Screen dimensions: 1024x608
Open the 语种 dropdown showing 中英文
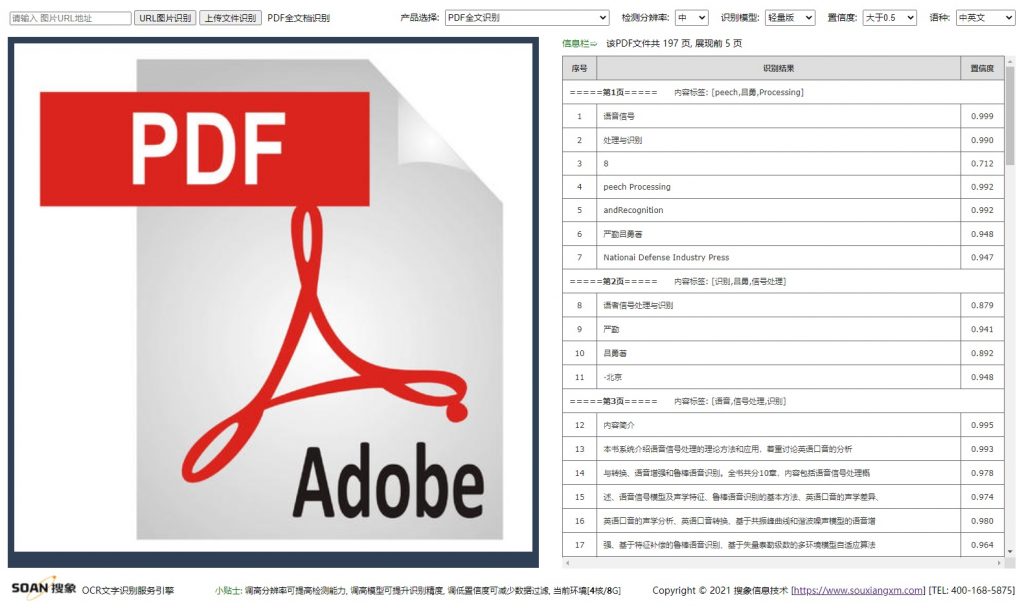pyautogui.click(x=985, y=18)
